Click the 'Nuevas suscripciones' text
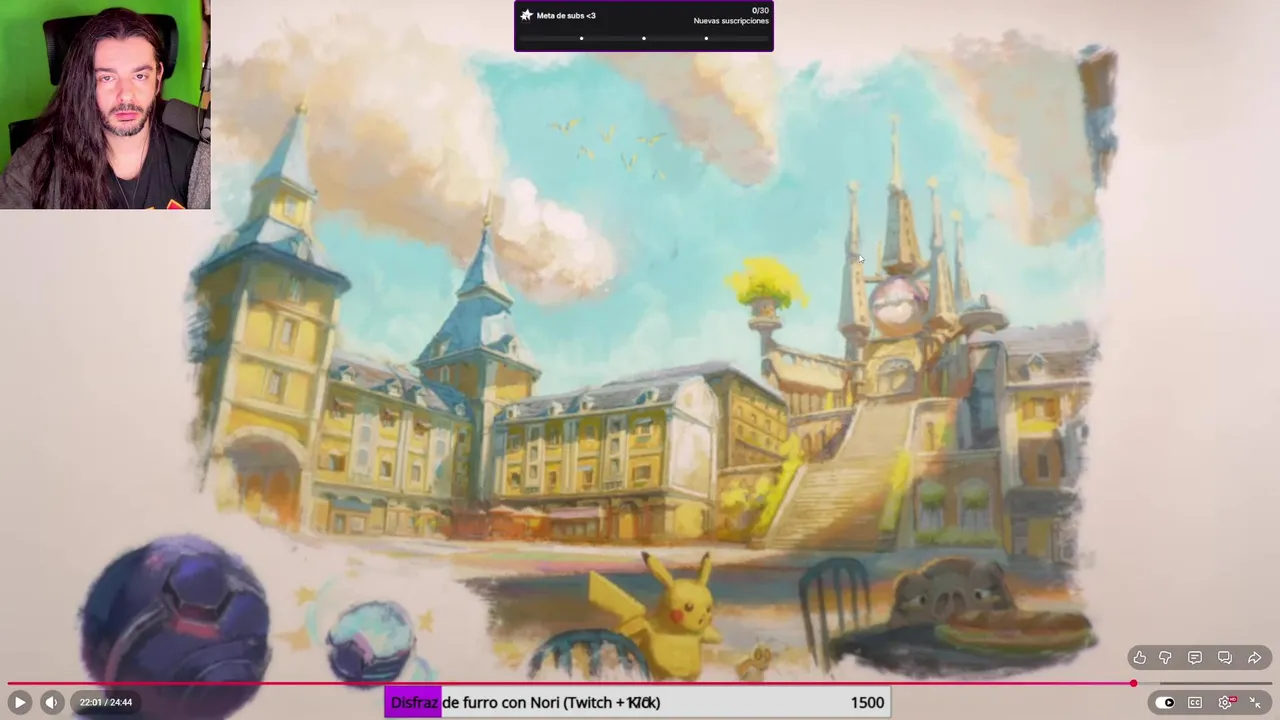Viewport: 1280px width, 720px height. pos(731,21)
